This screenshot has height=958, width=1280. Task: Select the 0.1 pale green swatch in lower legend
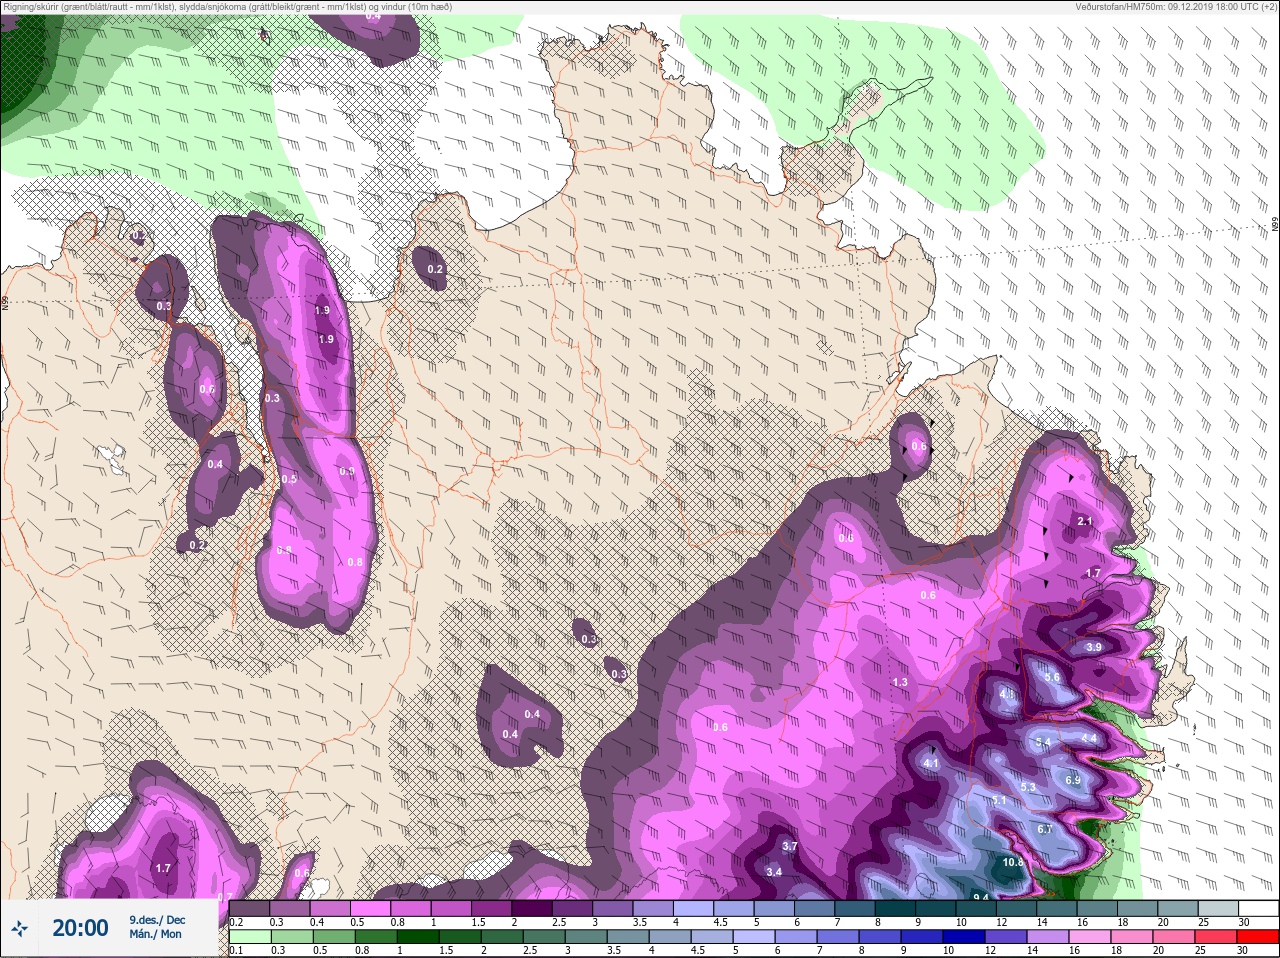click(250, 937)
